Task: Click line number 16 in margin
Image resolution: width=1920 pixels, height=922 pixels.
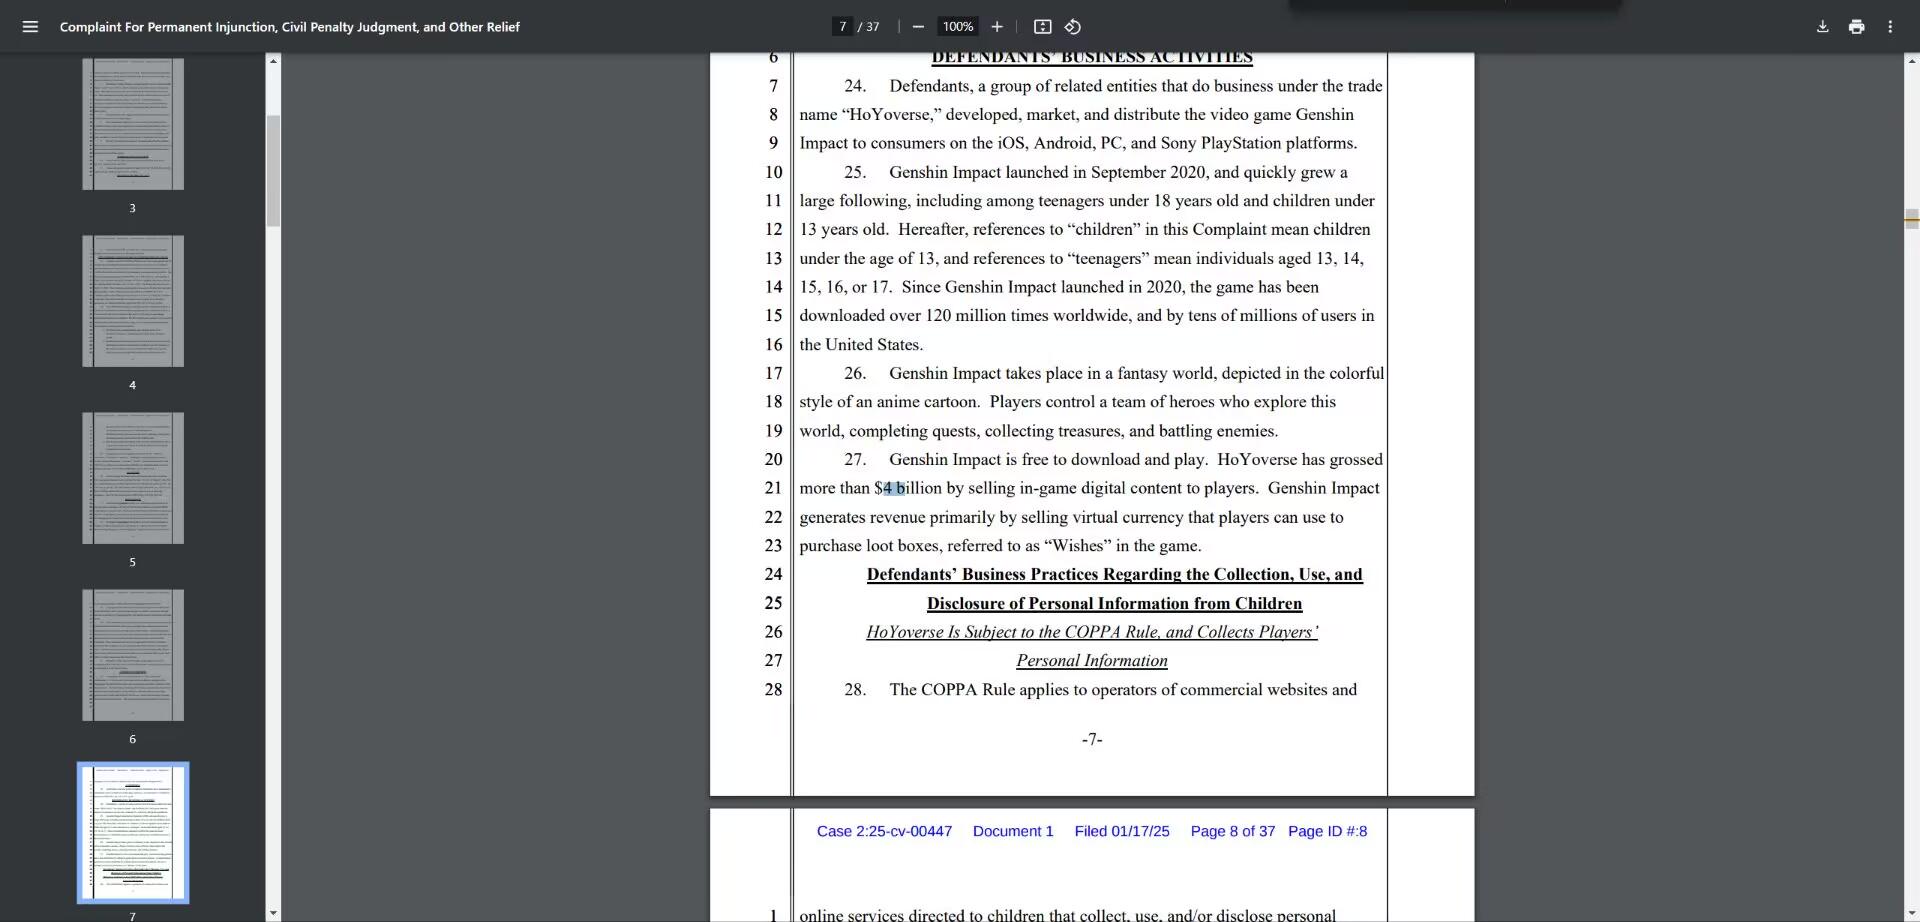Action: pyautogui.click(x=774, y=345)
